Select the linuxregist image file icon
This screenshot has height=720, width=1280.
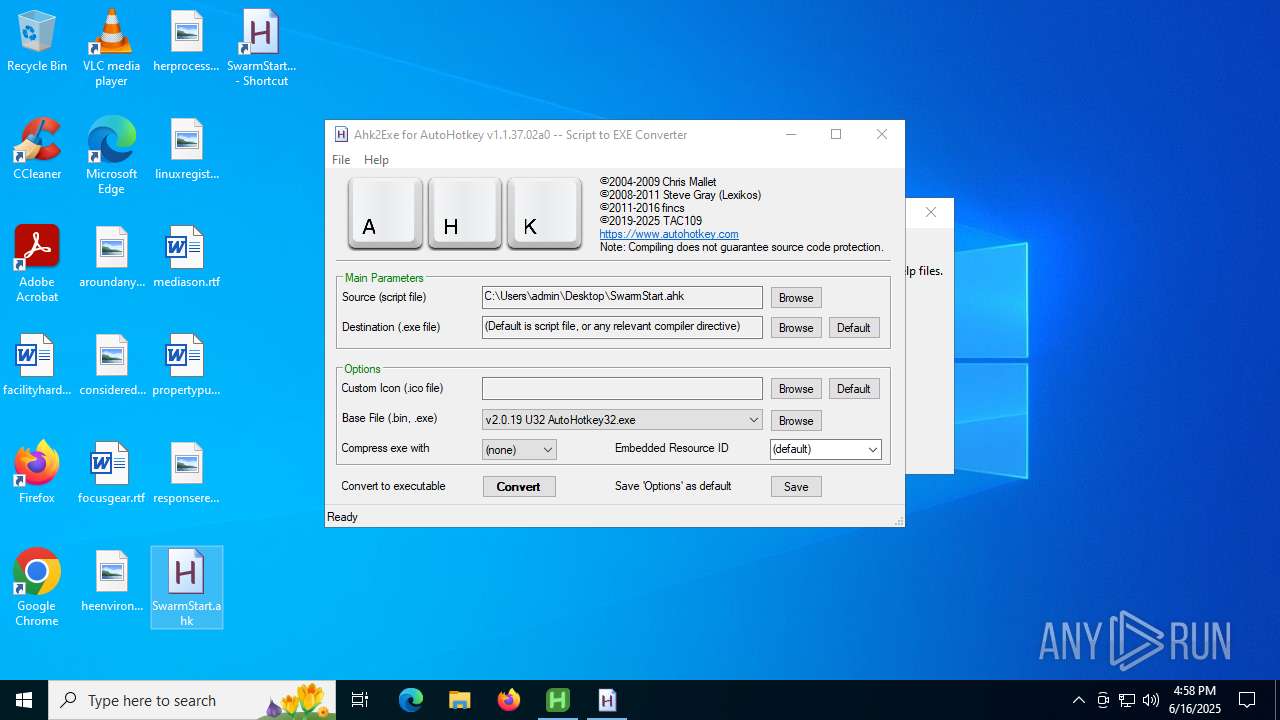[x=186, y=149]
